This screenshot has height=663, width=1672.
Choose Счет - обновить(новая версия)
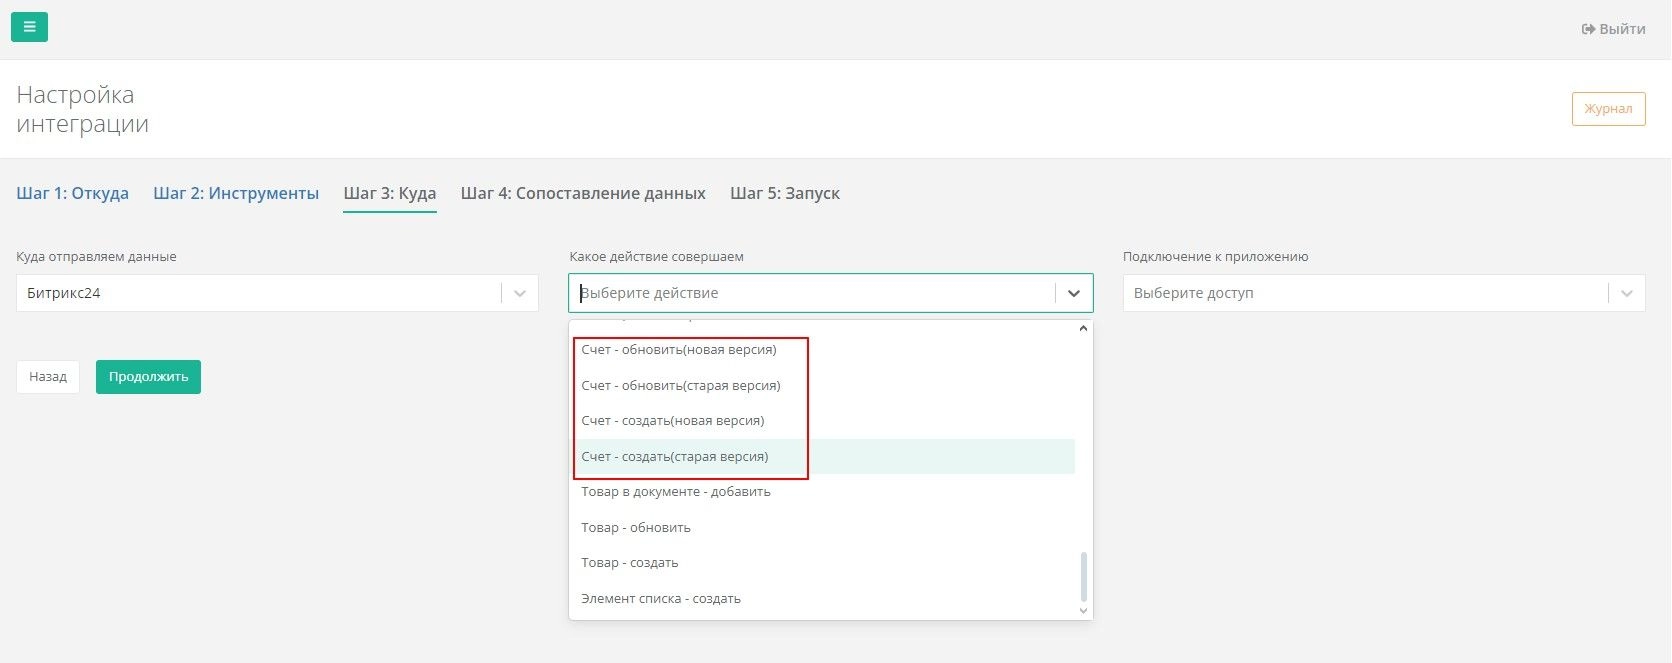679,350
